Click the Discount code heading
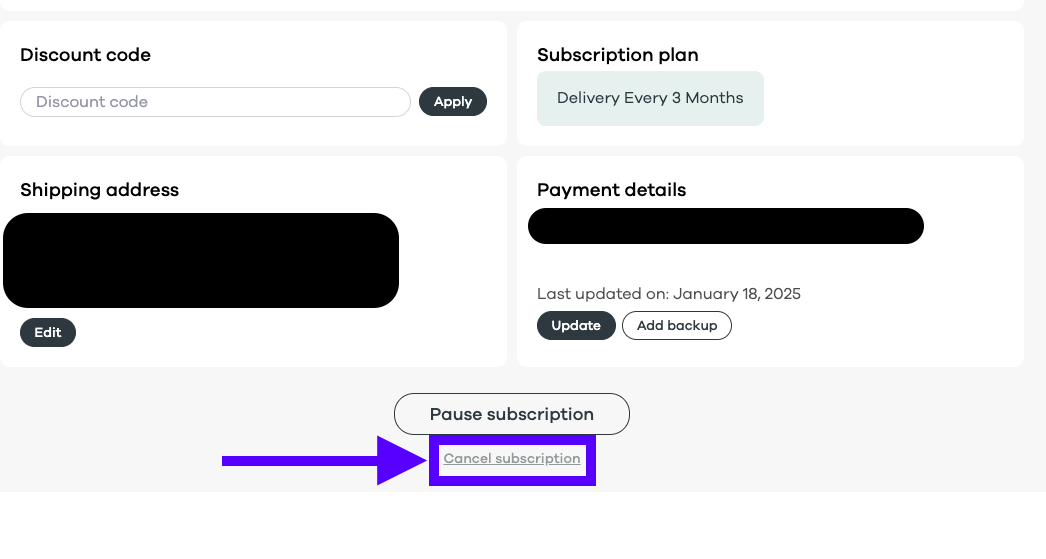This screenshot has width=1046, height=559. click(85, 55)
